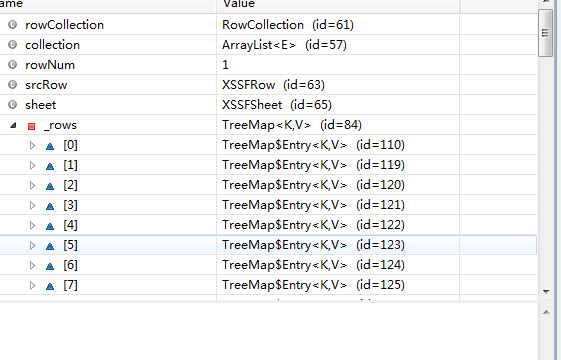Expand the [1] tree entry
This screenshot has height=360, width=561.
click(x=32, y=165)
